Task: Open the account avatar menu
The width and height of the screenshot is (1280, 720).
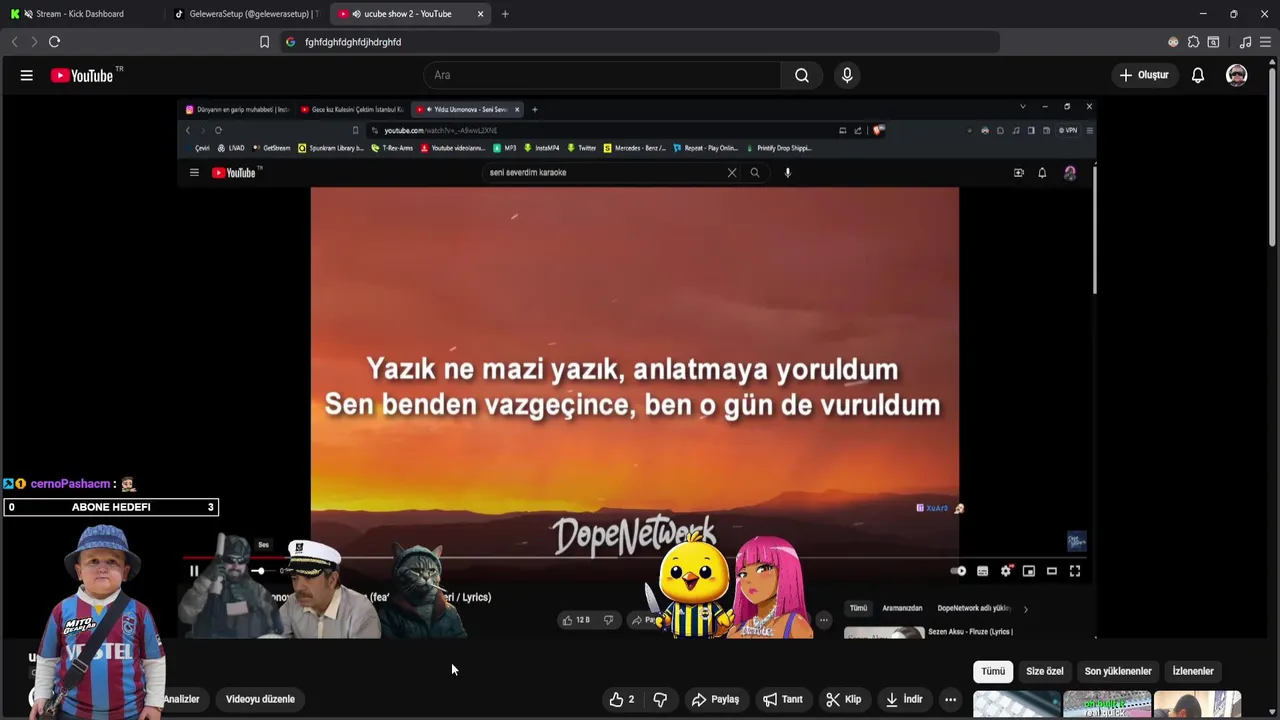Action: click(1237, 75)
